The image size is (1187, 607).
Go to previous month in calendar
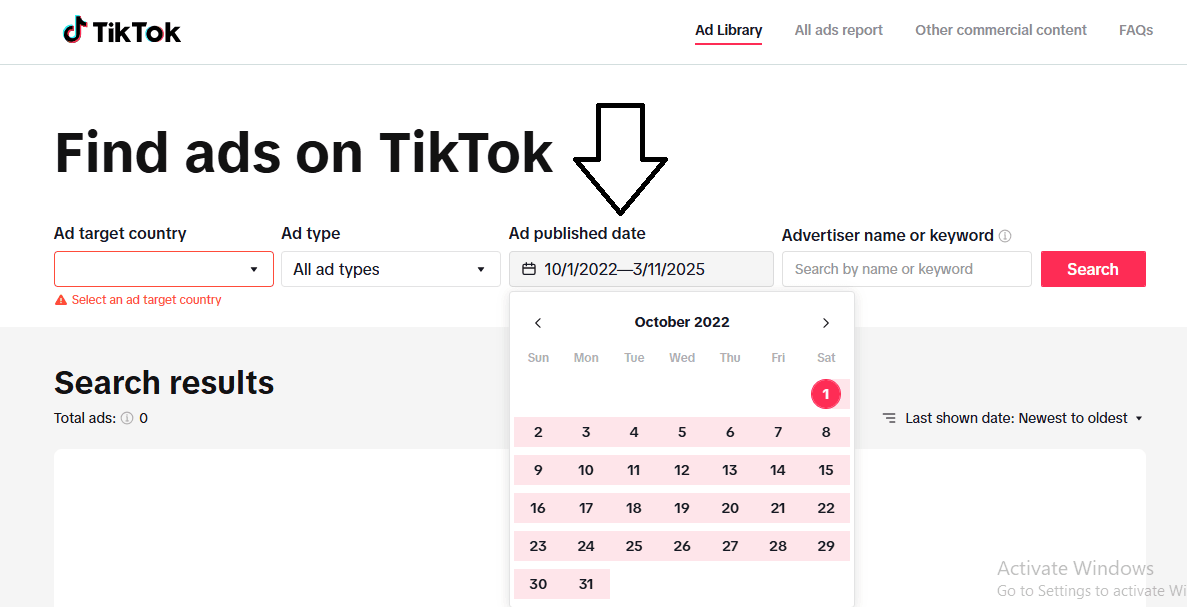(x=538, y=323)
